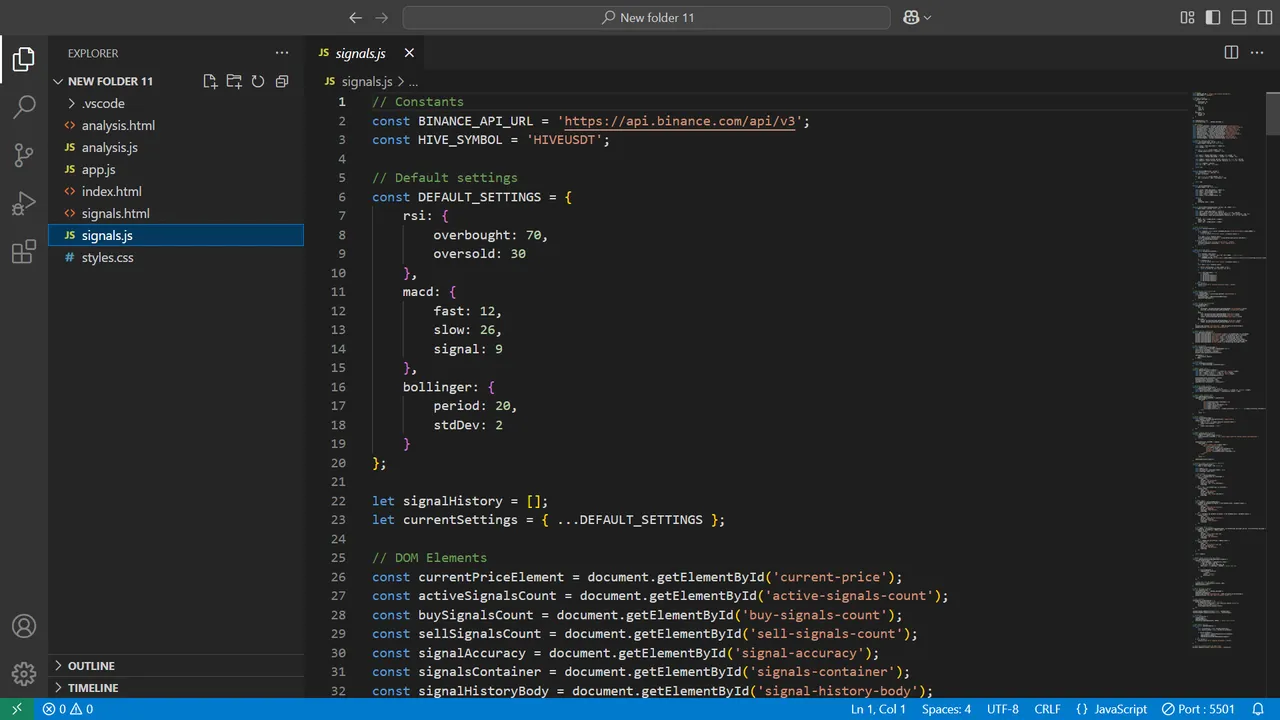Open the Copilot chat icon

tap(911, 17)
